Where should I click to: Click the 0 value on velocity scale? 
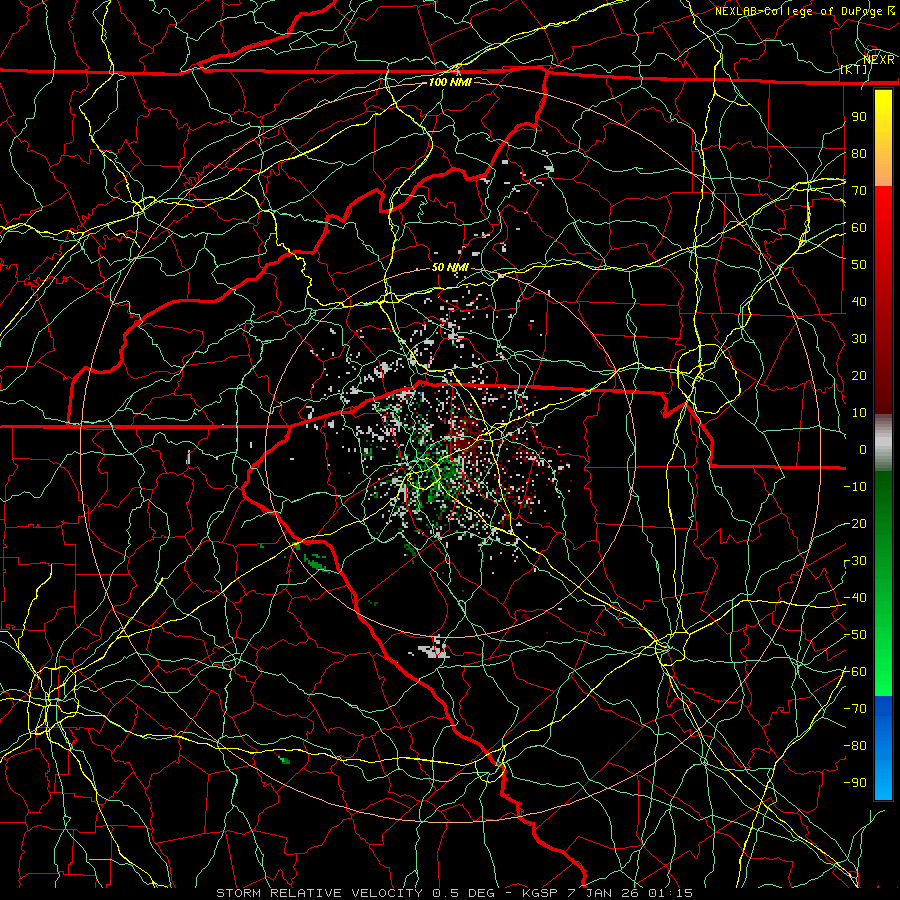[x=863, y=449]
